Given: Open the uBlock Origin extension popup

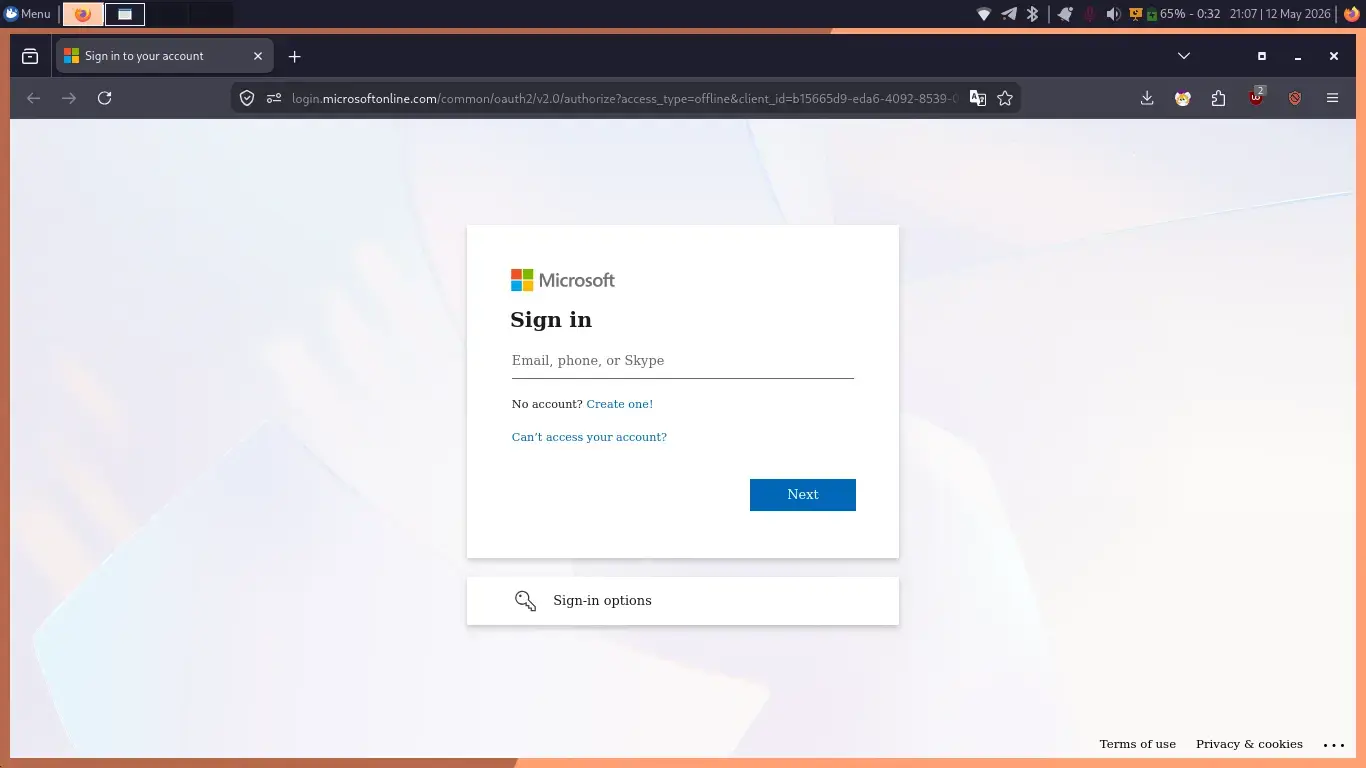Looking at the screenshot, I should click(1256, 97).
